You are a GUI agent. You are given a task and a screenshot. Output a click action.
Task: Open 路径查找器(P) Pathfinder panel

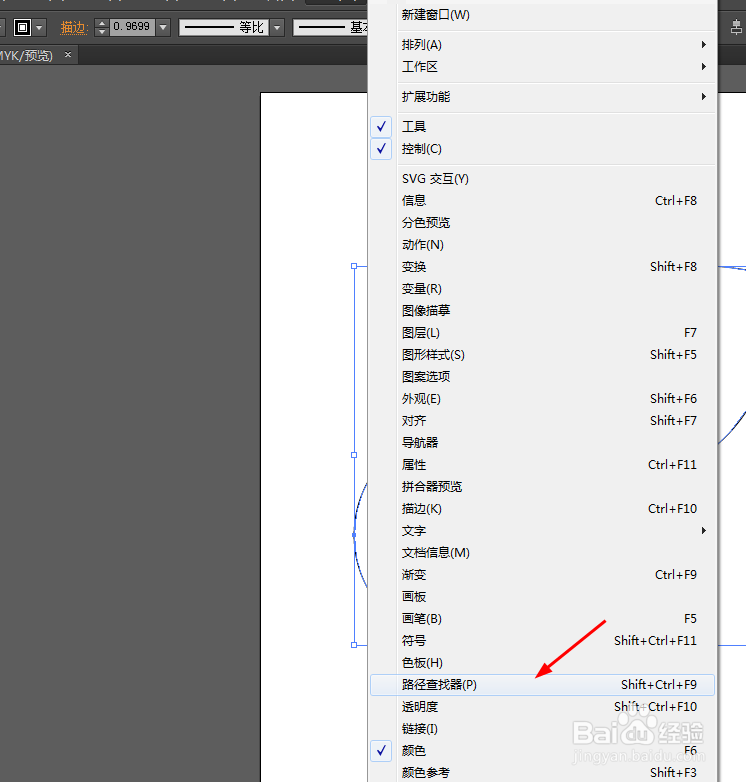543,685
